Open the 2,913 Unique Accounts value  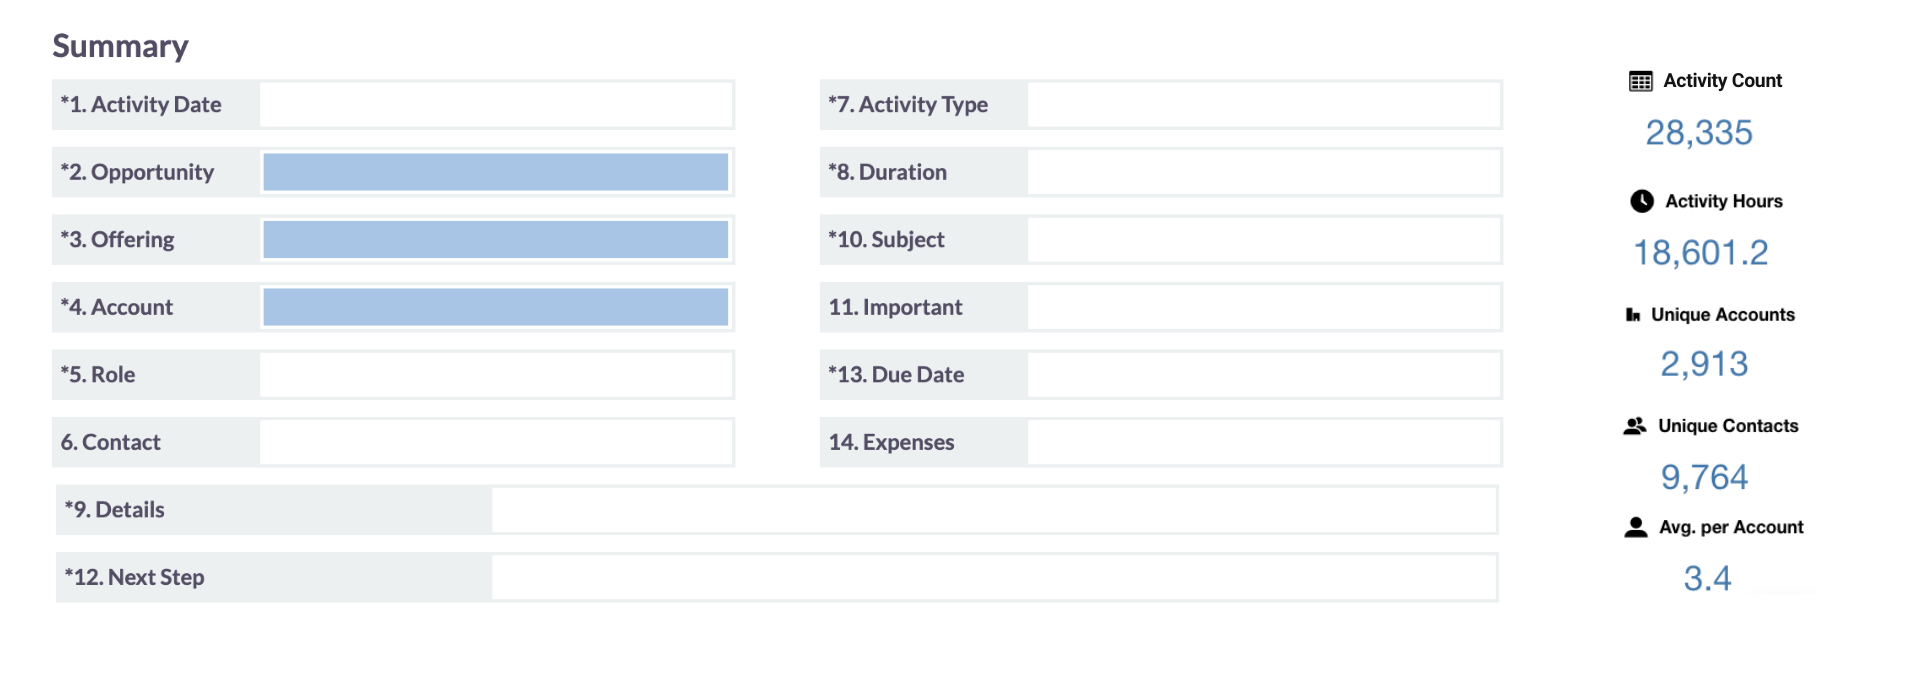pyautogui.click(x=1704, y=364)
